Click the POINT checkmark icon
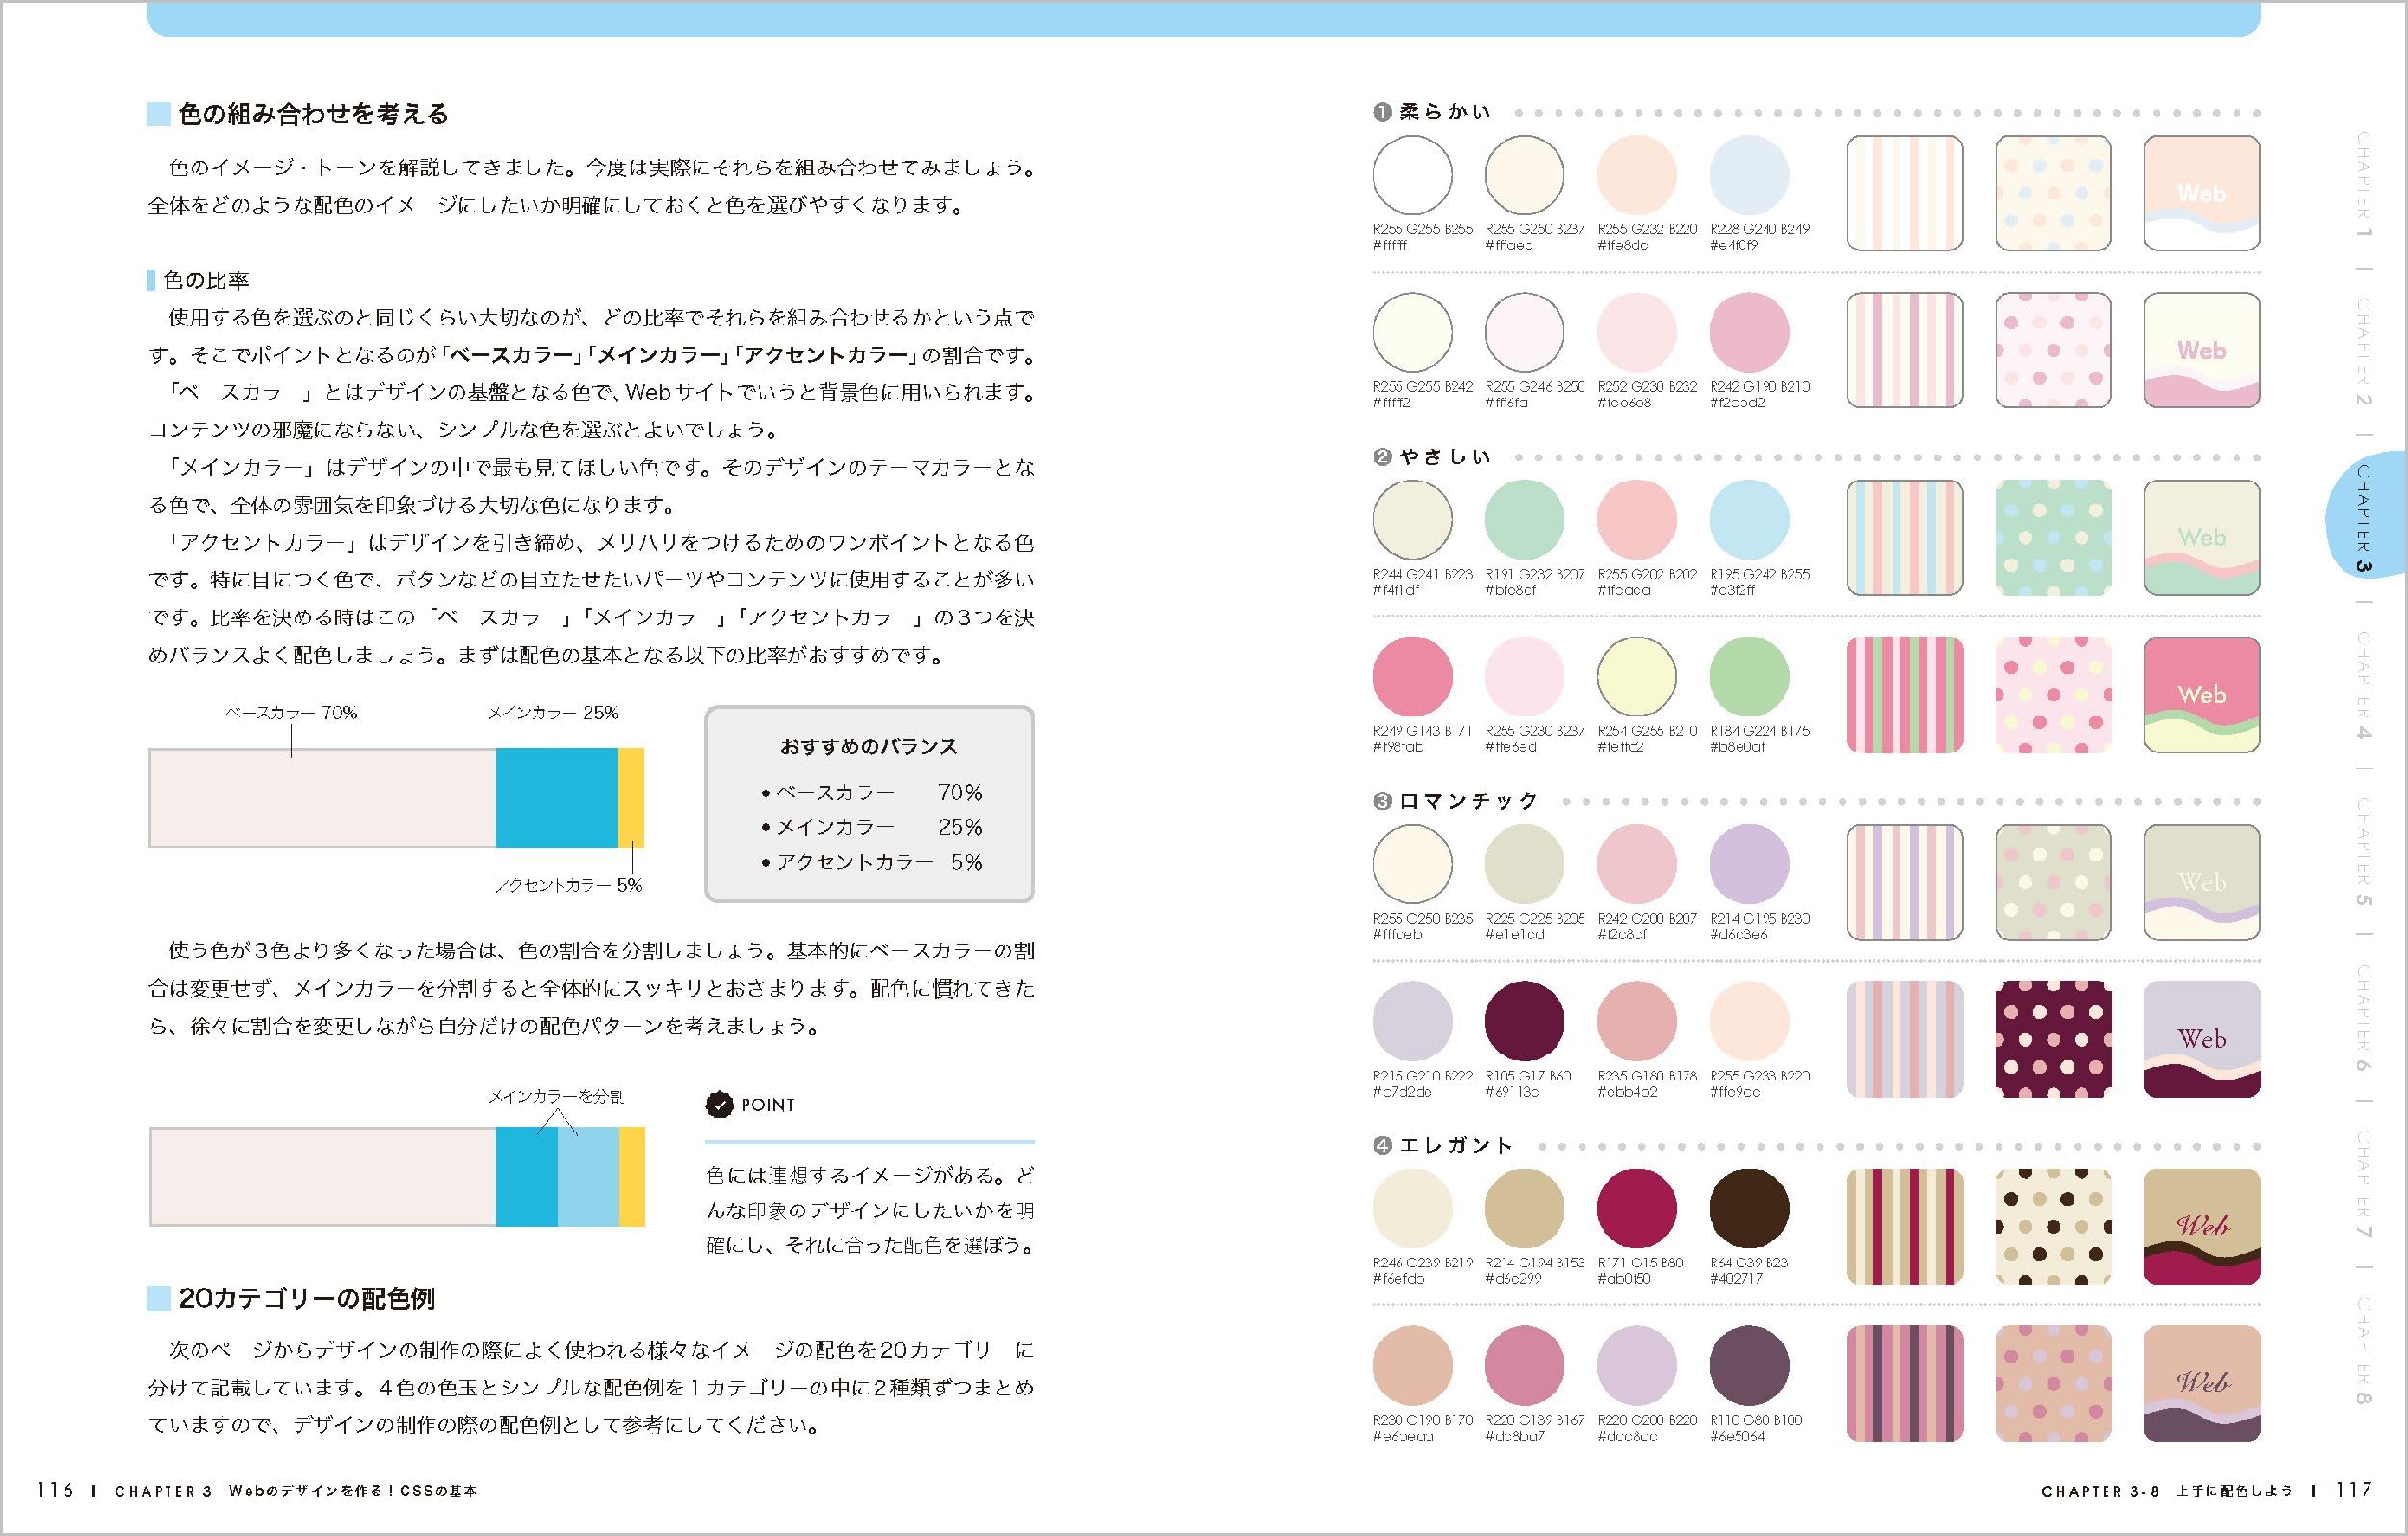Image resolution: width=2408 pixels, height=1536 pixels. pos(719,1105)
